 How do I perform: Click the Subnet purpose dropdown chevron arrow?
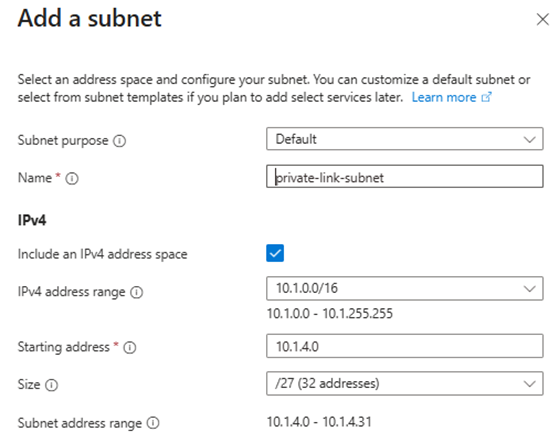529,139
